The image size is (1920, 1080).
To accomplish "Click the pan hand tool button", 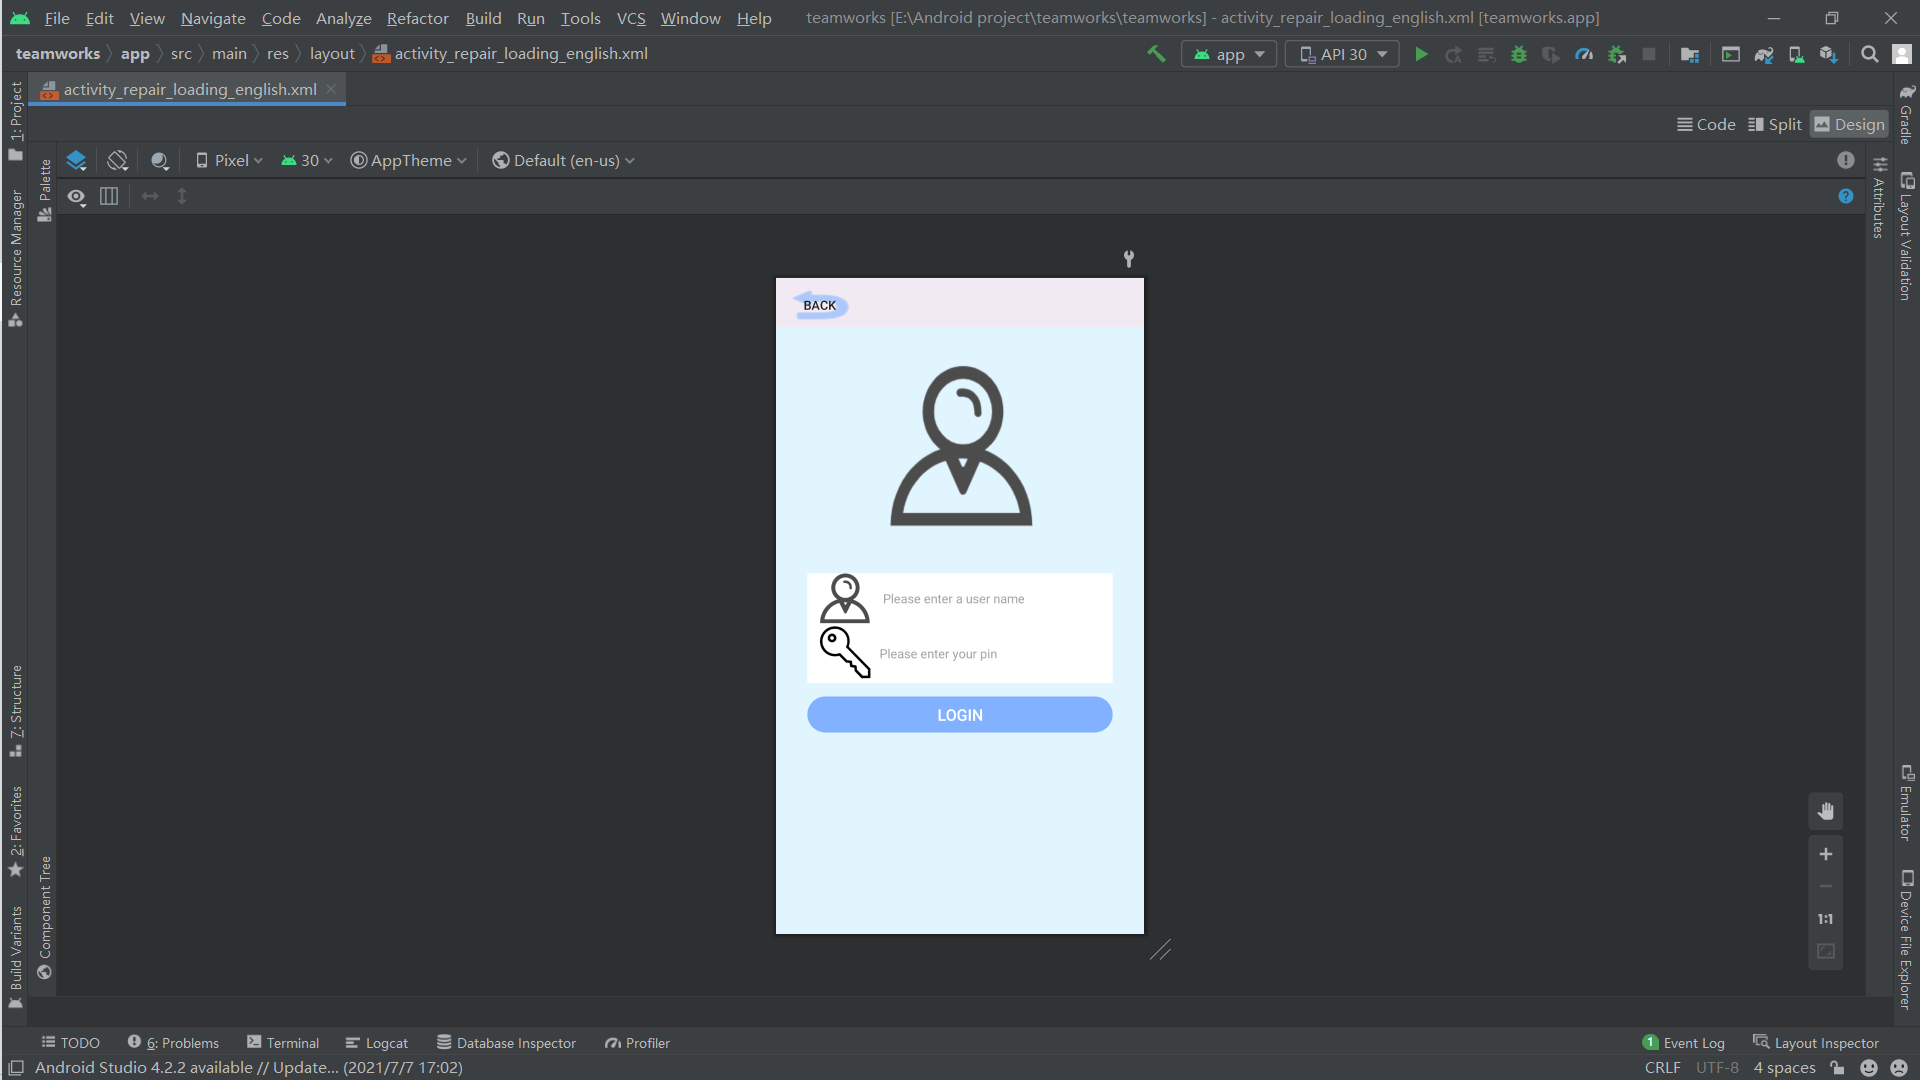I will coord(1825,811).
